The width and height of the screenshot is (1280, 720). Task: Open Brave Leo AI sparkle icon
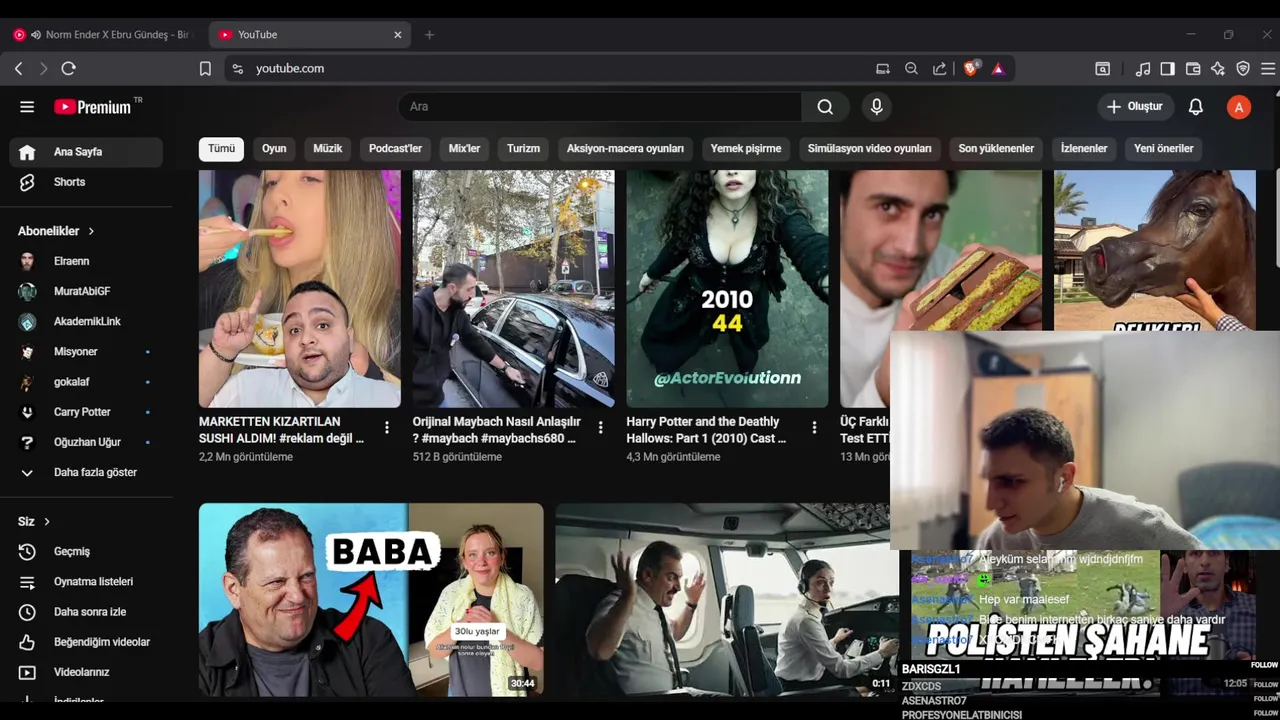click(1217, 69)
